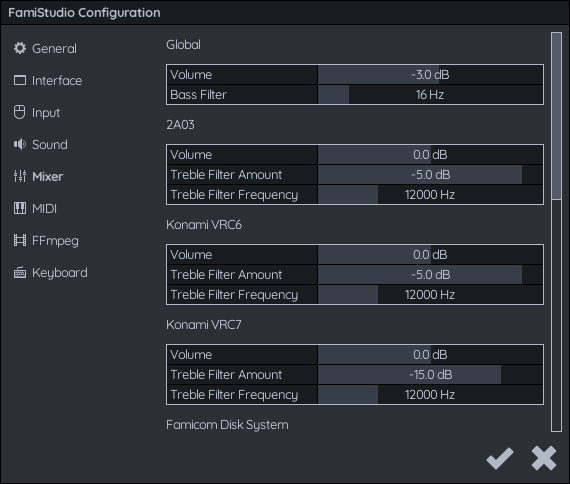
Task: Select the Interface window icon
Action: click(20, 80)
